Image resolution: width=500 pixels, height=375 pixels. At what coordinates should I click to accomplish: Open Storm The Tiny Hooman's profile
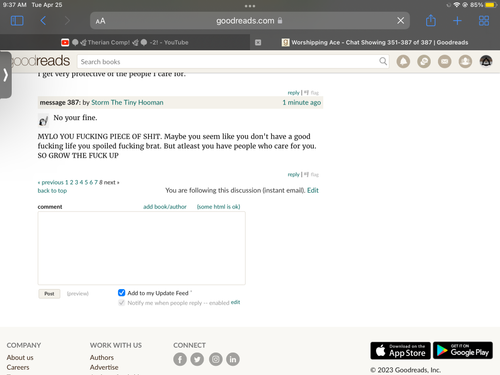coord(127,102)
